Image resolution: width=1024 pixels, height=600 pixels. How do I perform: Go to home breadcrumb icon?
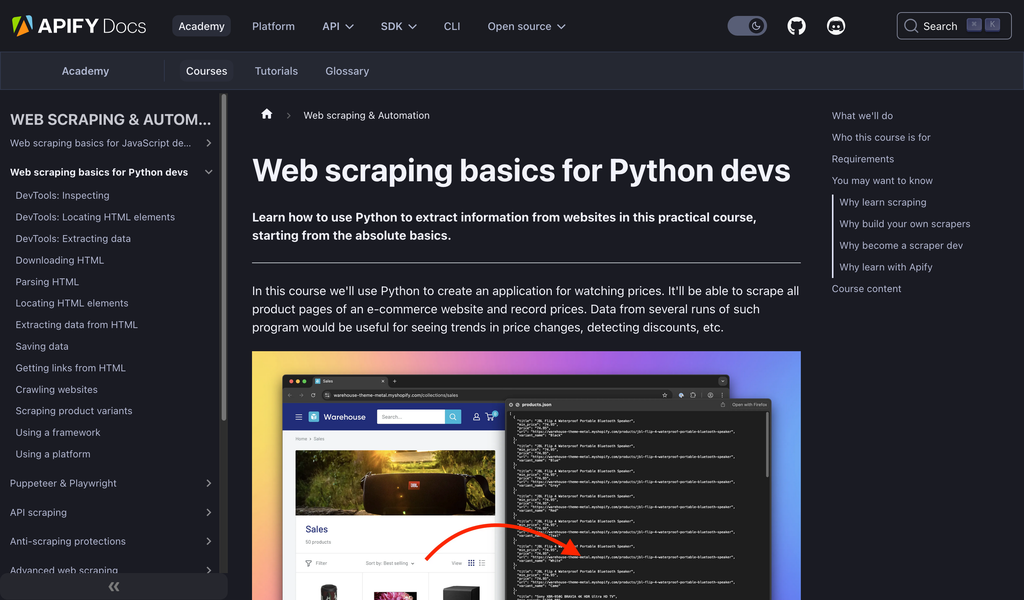pyautogui.click(x=266, y=114)
